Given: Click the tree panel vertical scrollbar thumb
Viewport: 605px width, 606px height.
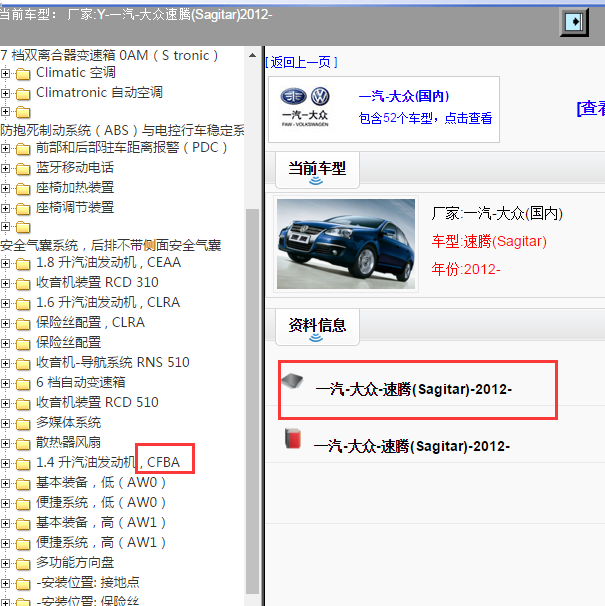Looking at the screenshot, I should [x=252, y=402].
